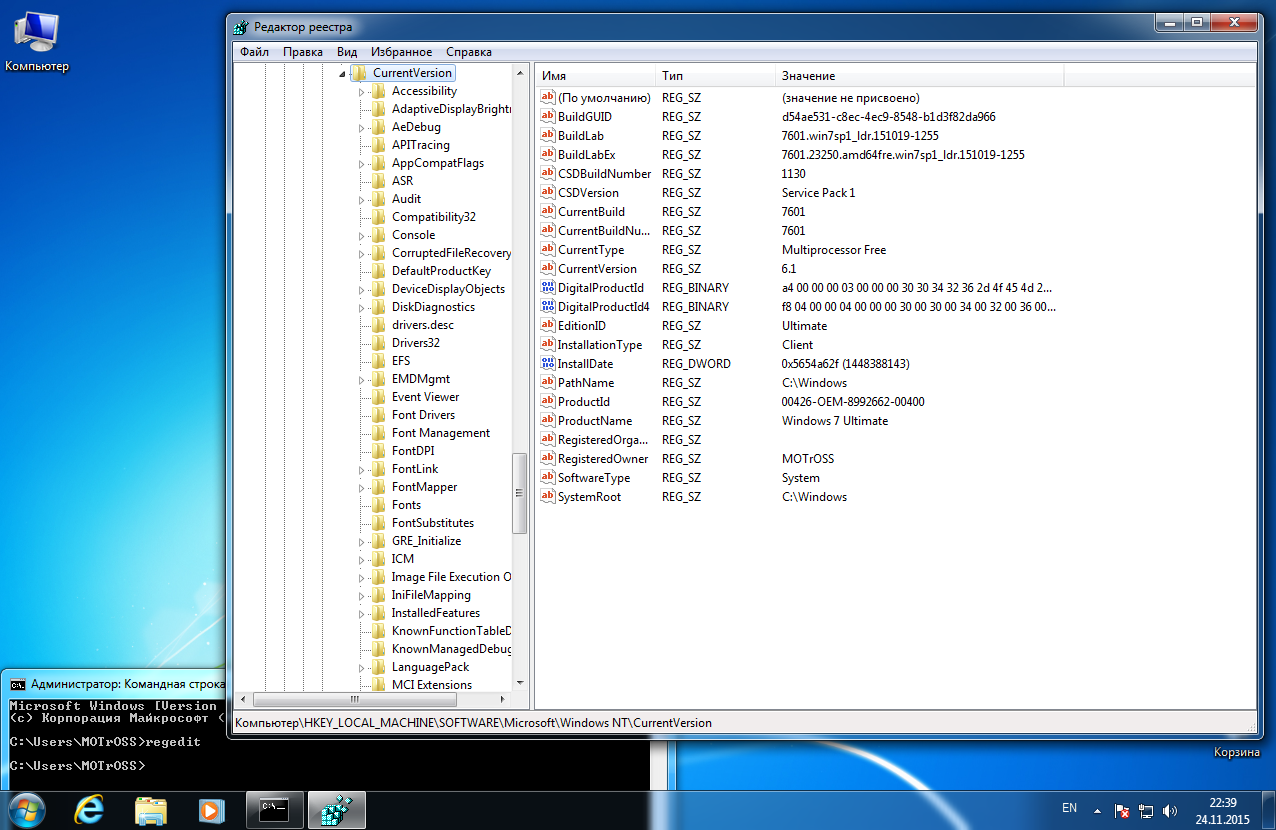Open Windows Explorer from the taskbar
The height and width of the screenshot is (830, 1276).
pyautogui.click(x=150, y=809)
